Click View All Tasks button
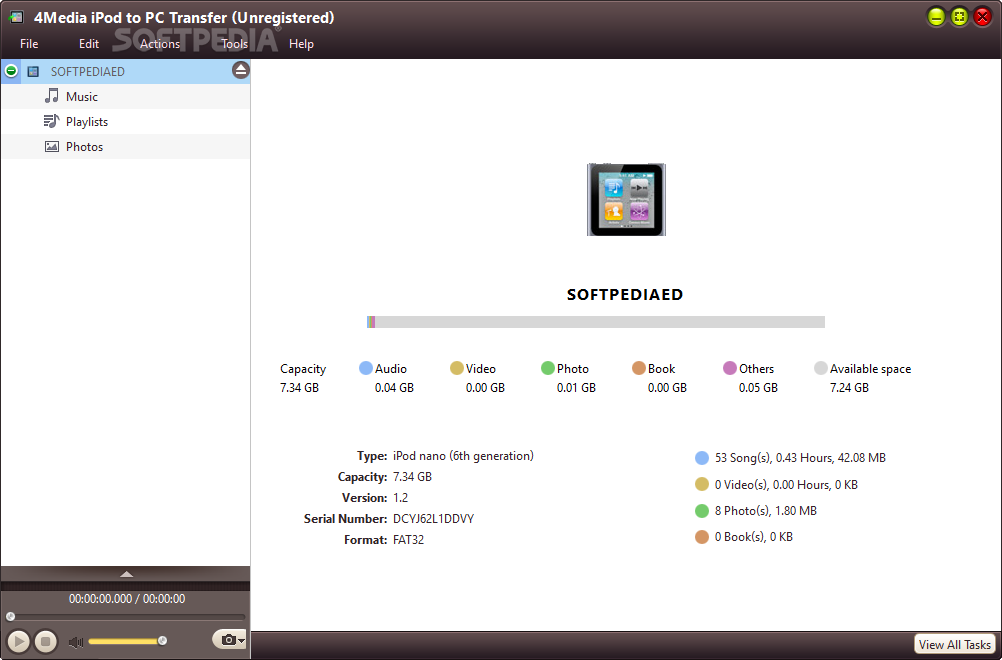1002x660 pixels. point(955,644)
